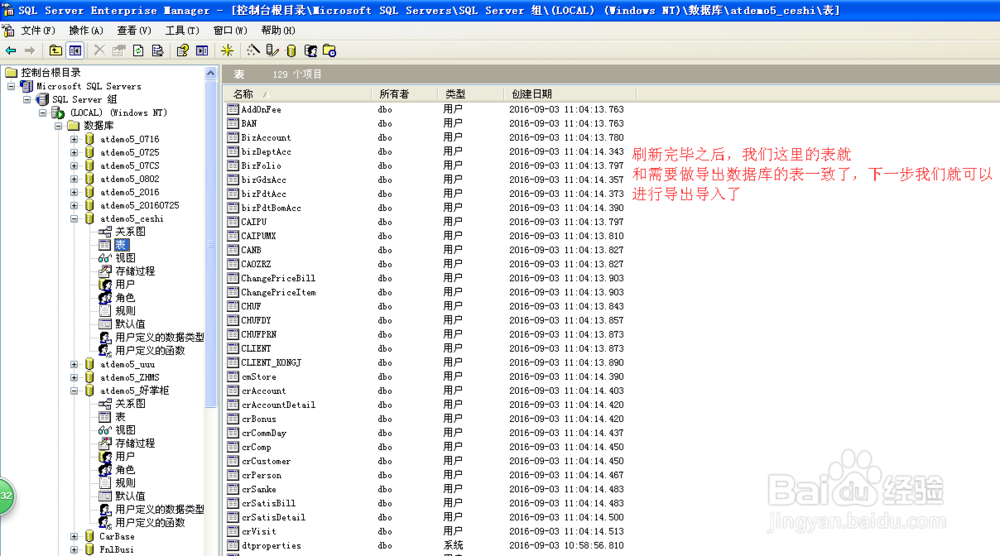Open the Properties toolbar icon

click(x=119, y=50)
